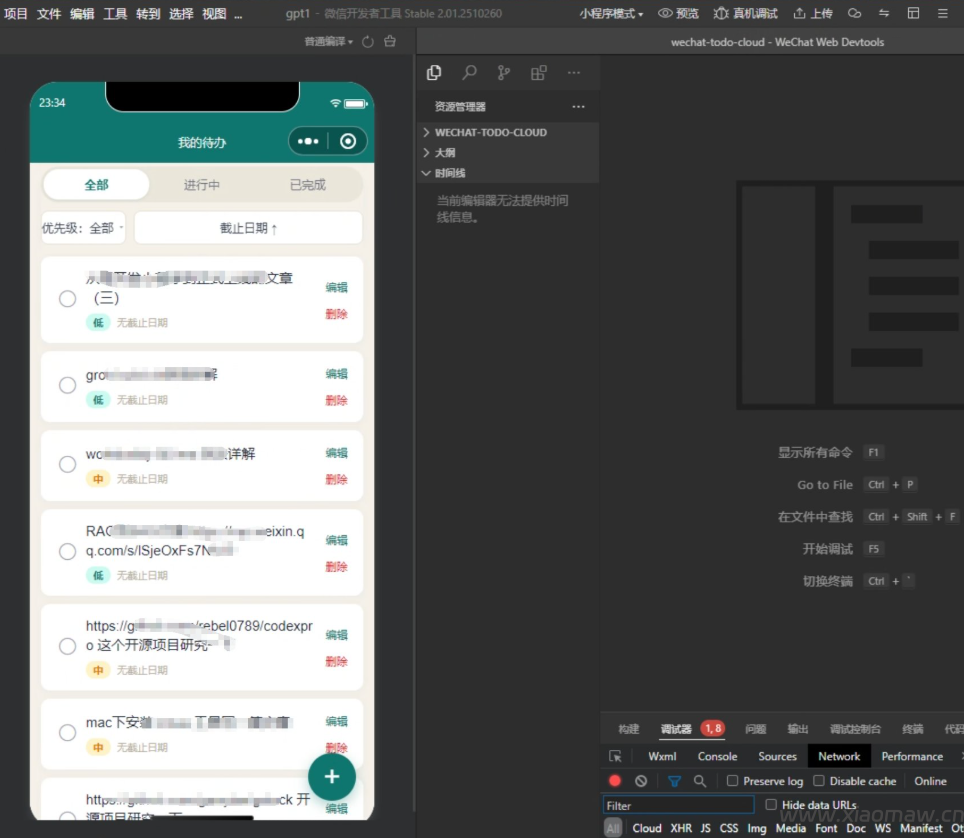
Task: Mark the RAG todo as complete
Action: 68,551
